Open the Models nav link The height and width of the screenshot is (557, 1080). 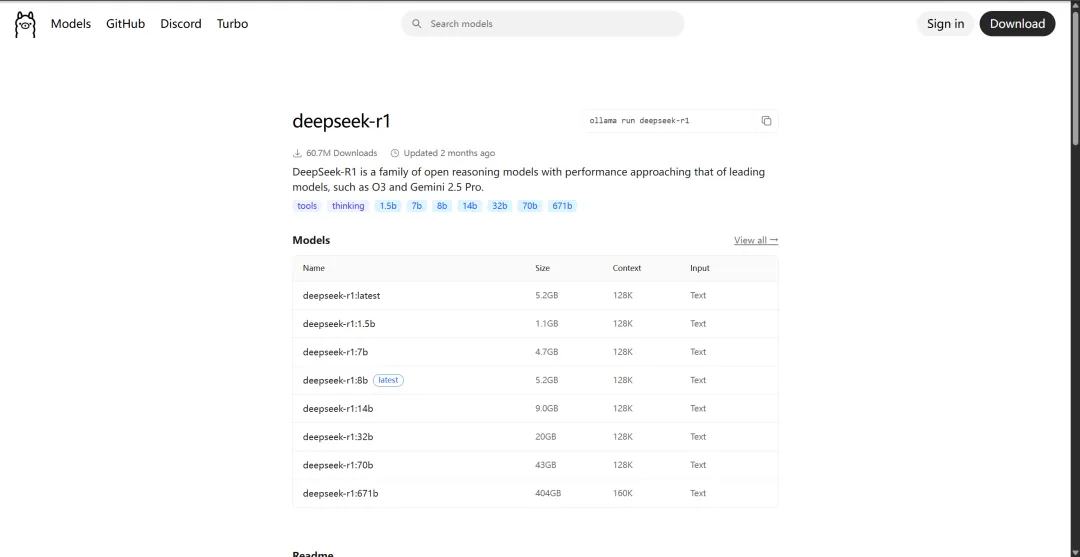(71, 23)
